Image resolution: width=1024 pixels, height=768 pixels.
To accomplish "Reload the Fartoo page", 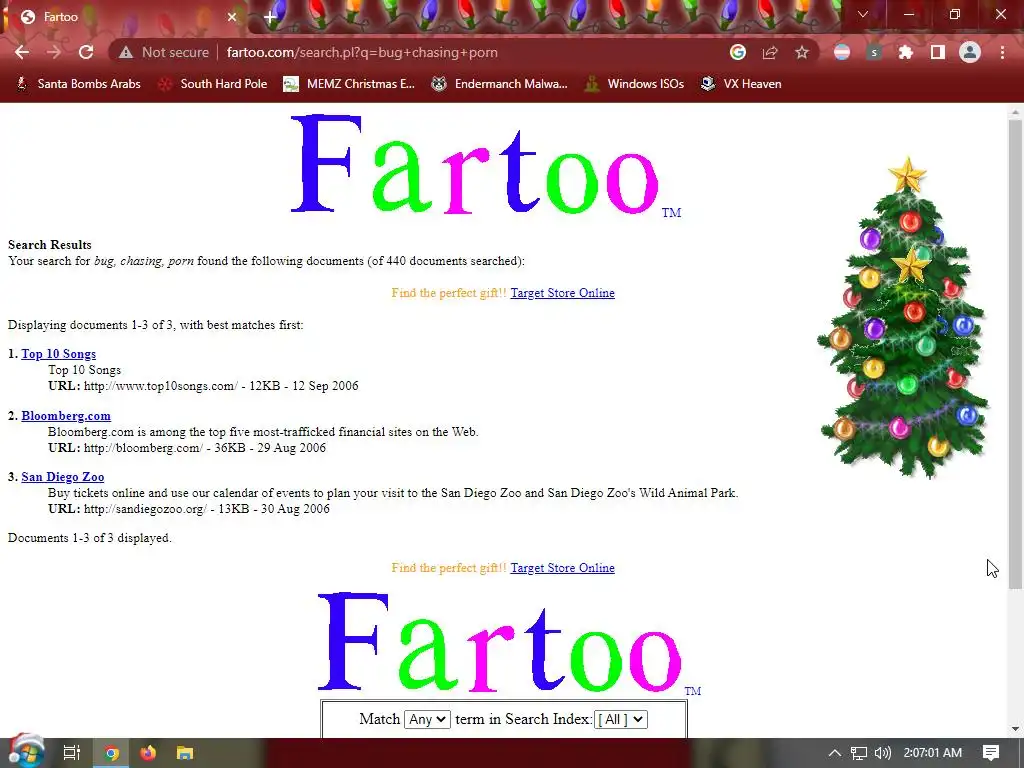I will click(86, 52).
